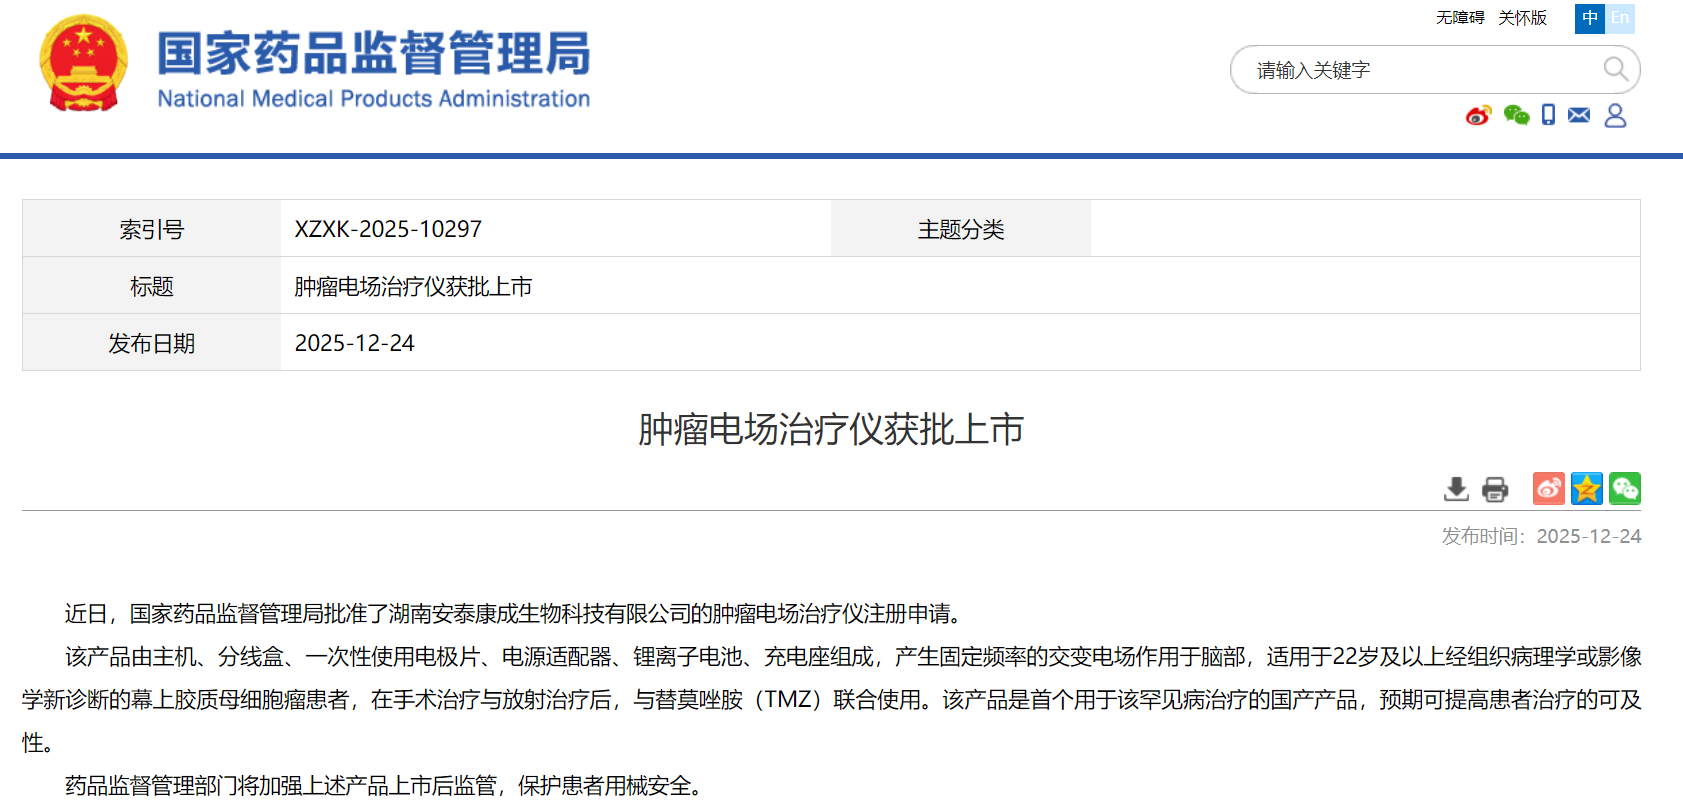Viewport: 1683px width, 807px height.
Task: Open the official WeChat icon in header
Action: 1516,116
